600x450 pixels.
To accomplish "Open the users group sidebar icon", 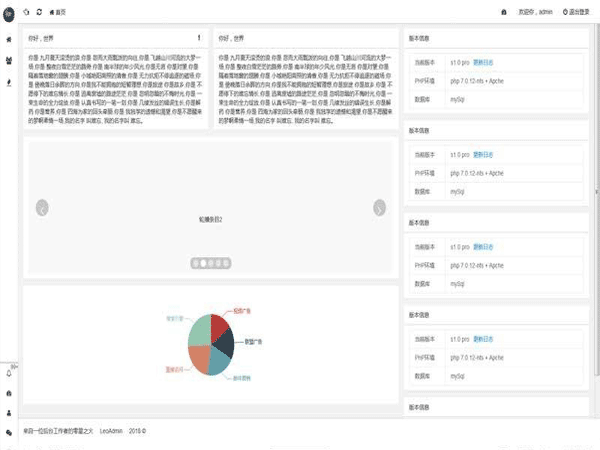I will (x=9, y=61).
